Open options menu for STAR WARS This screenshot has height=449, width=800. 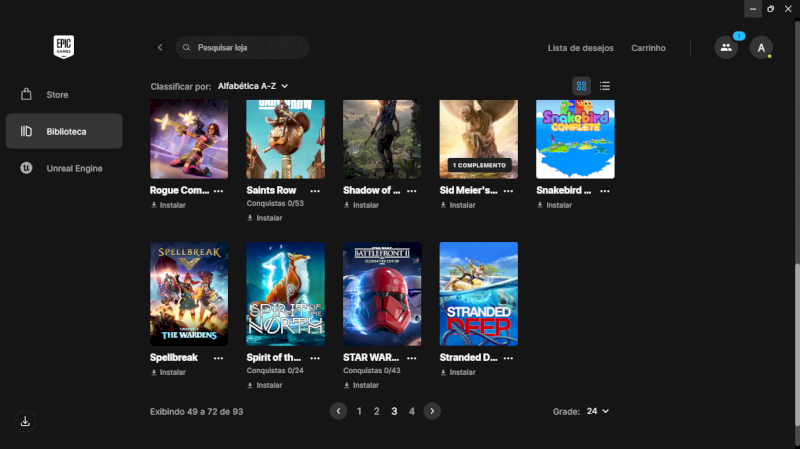(x=411, y=358)
